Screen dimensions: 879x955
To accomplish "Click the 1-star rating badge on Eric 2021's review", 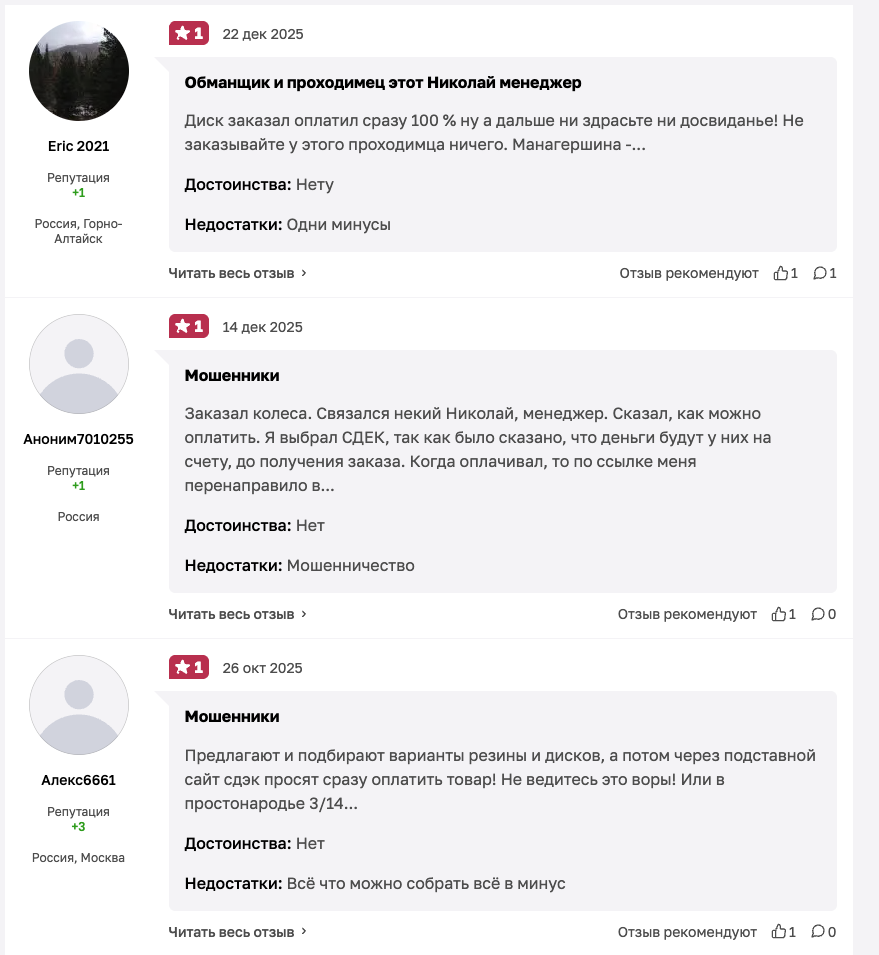I will tap(189, 33).
